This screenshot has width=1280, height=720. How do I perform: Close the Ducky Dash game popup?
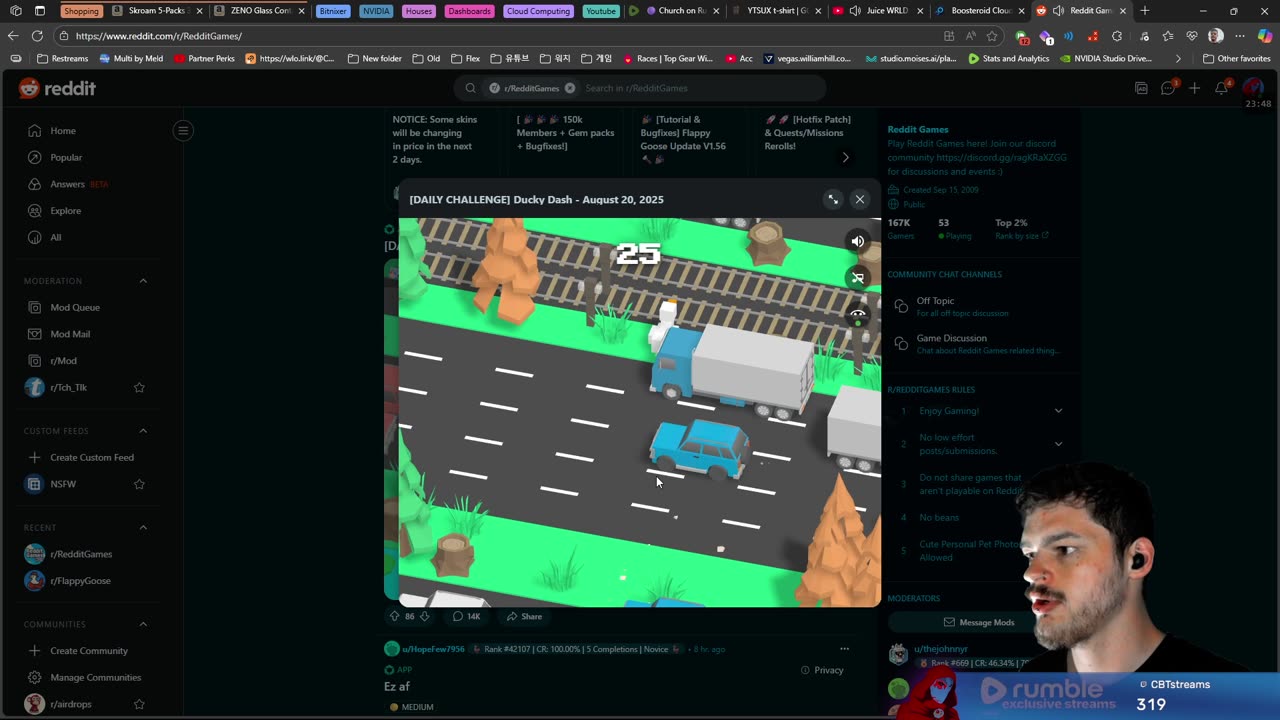pos(859,199)
